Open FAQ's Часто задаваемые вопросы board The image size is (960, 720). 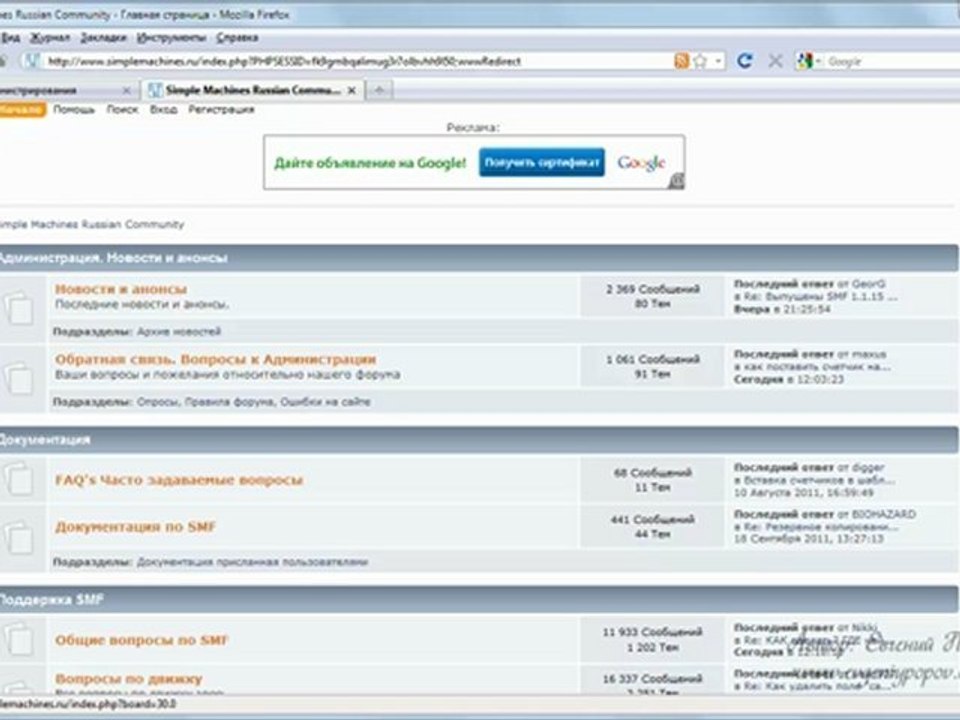179,479
